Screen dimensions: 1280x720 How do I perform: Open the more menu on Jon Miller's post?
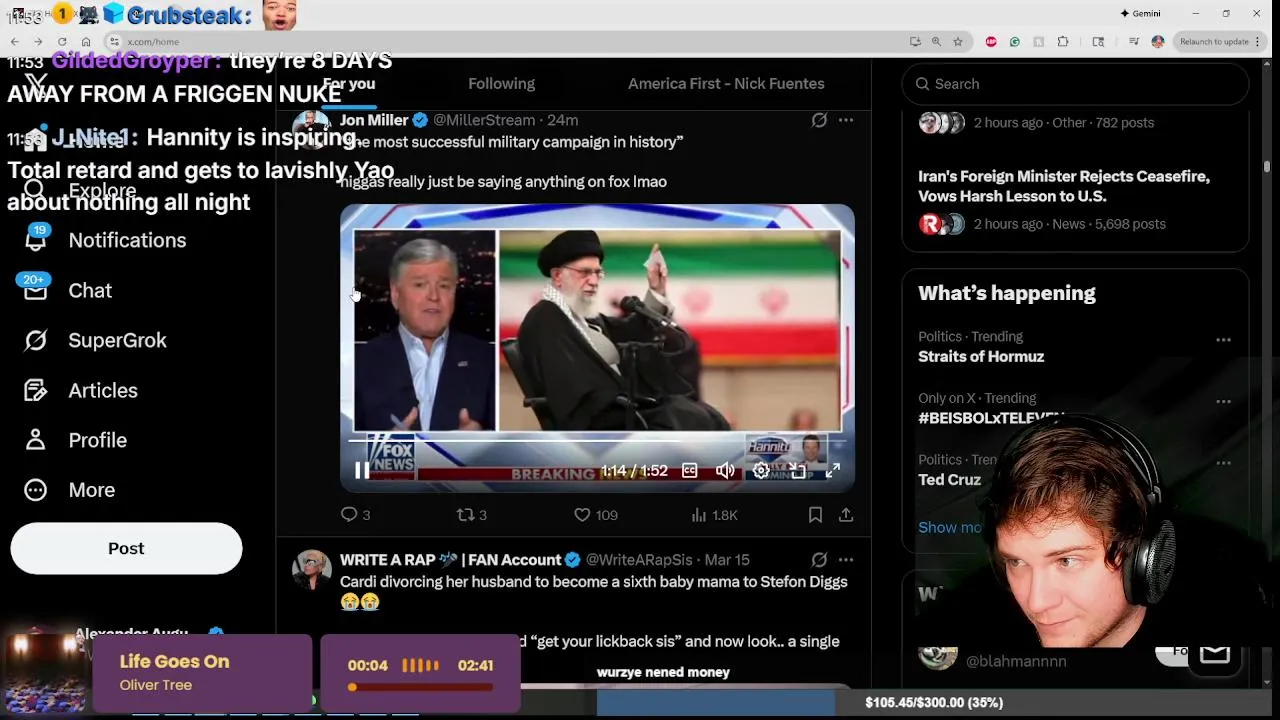pyautogui.click(x=846, y=120)
